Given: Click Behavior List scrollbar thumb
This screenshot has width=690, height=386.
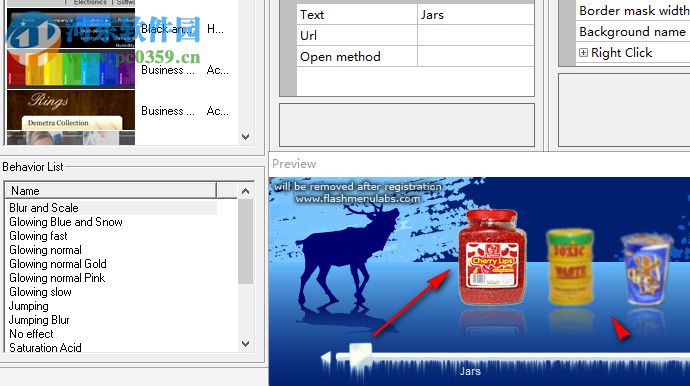Looking at the screenshot, I should pos(246,241).
